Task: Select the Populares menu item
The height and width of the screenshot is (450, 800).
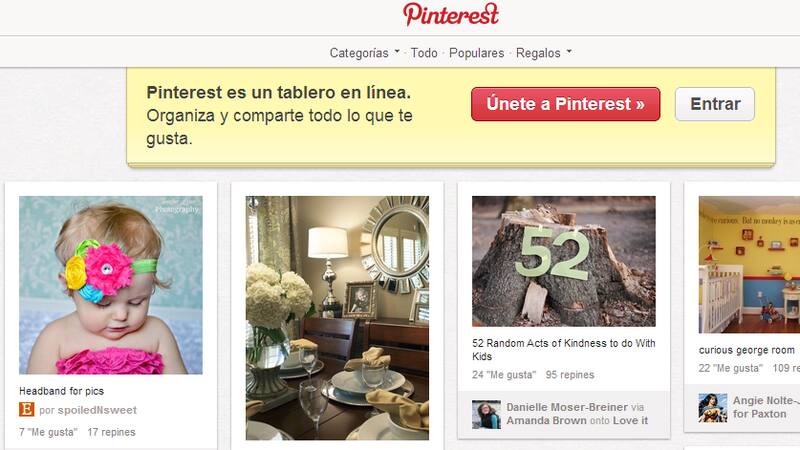Action: click(477, 53)
